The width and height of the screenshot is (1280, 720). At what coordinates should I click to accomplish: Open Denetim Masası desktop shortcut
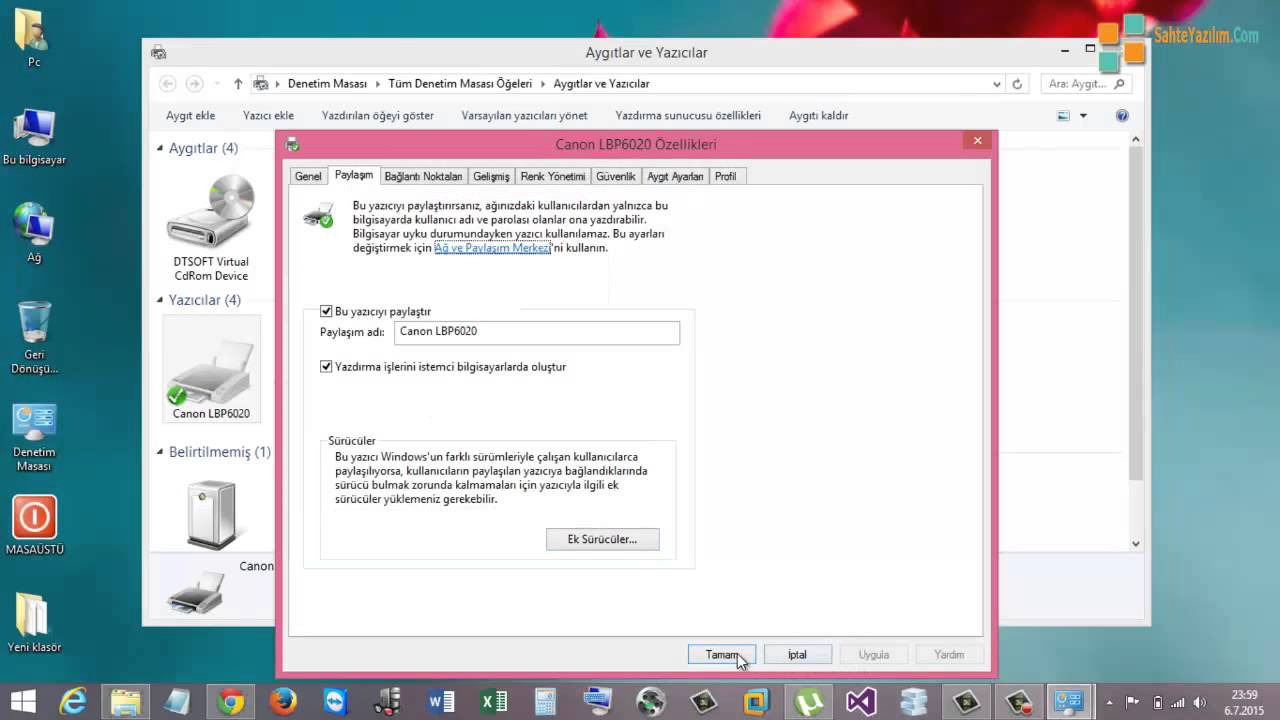34,438
